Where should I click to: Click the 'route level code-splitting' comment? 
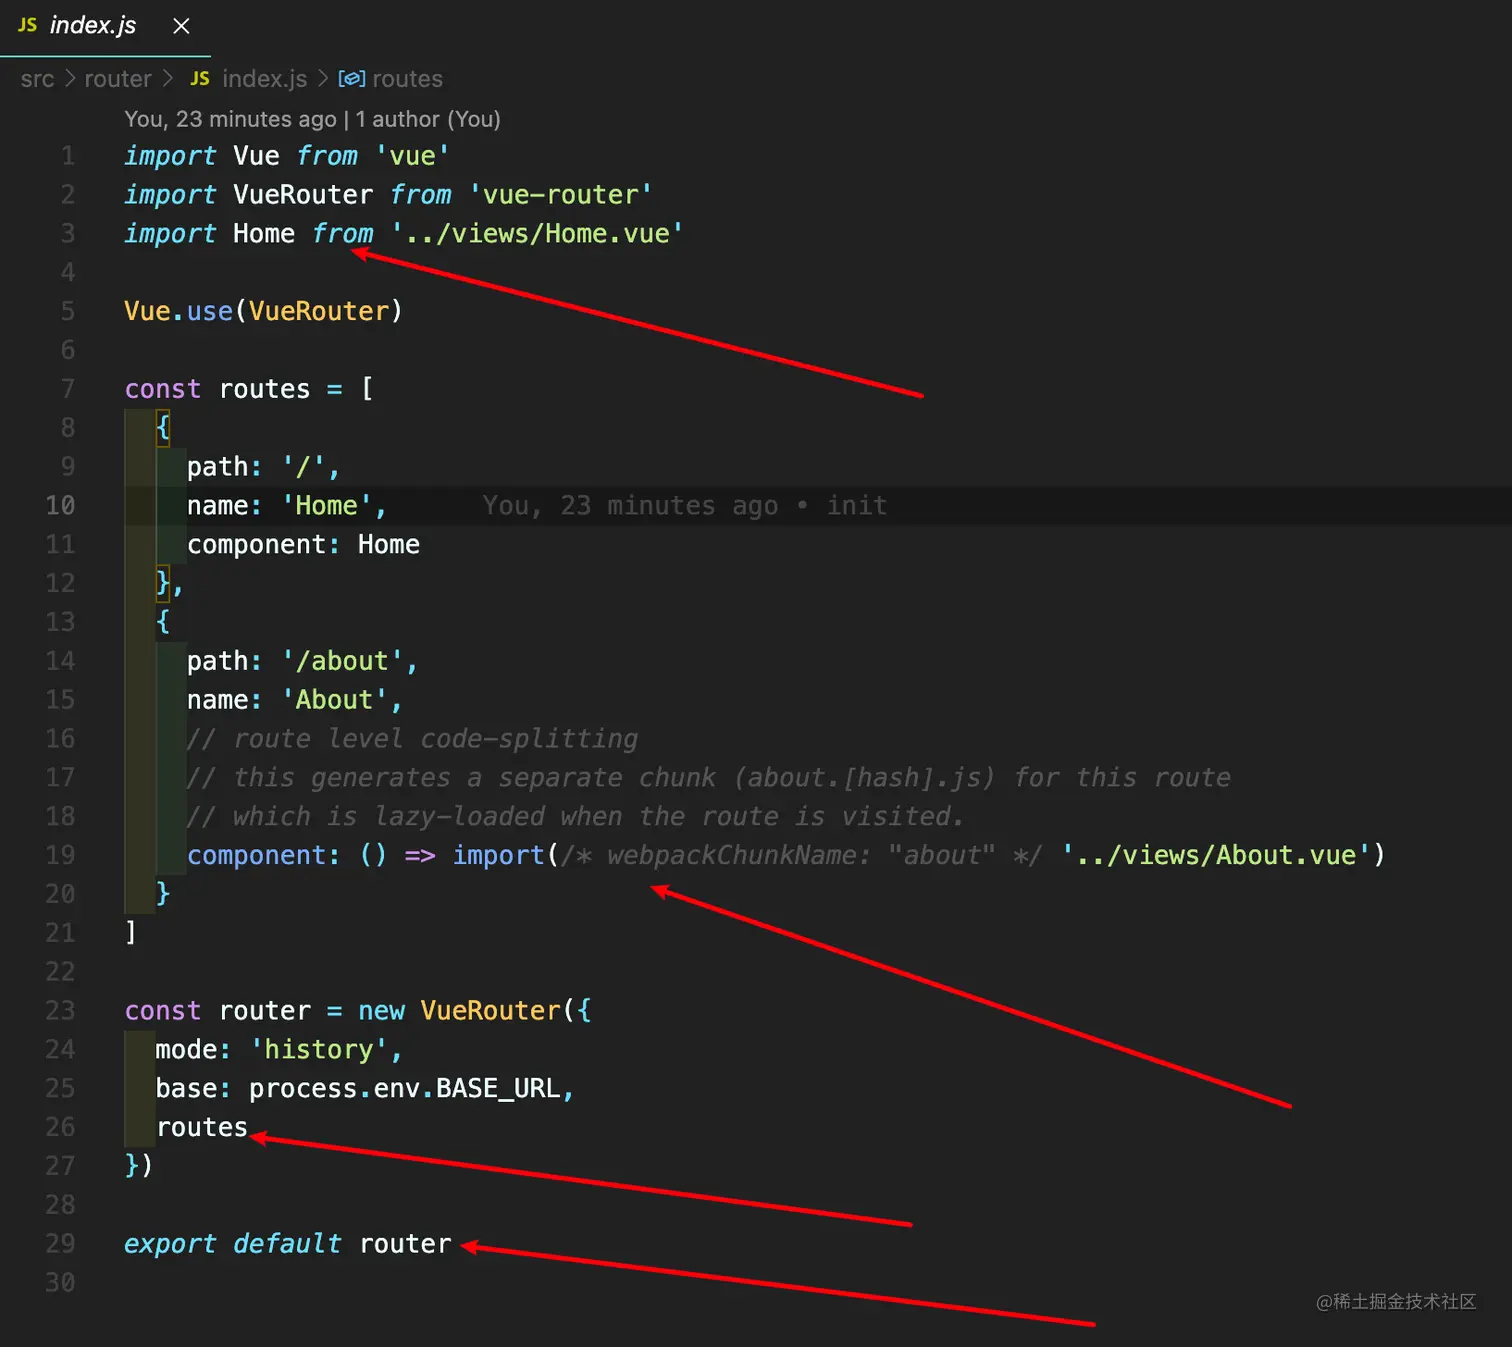[x=412, y=739]
